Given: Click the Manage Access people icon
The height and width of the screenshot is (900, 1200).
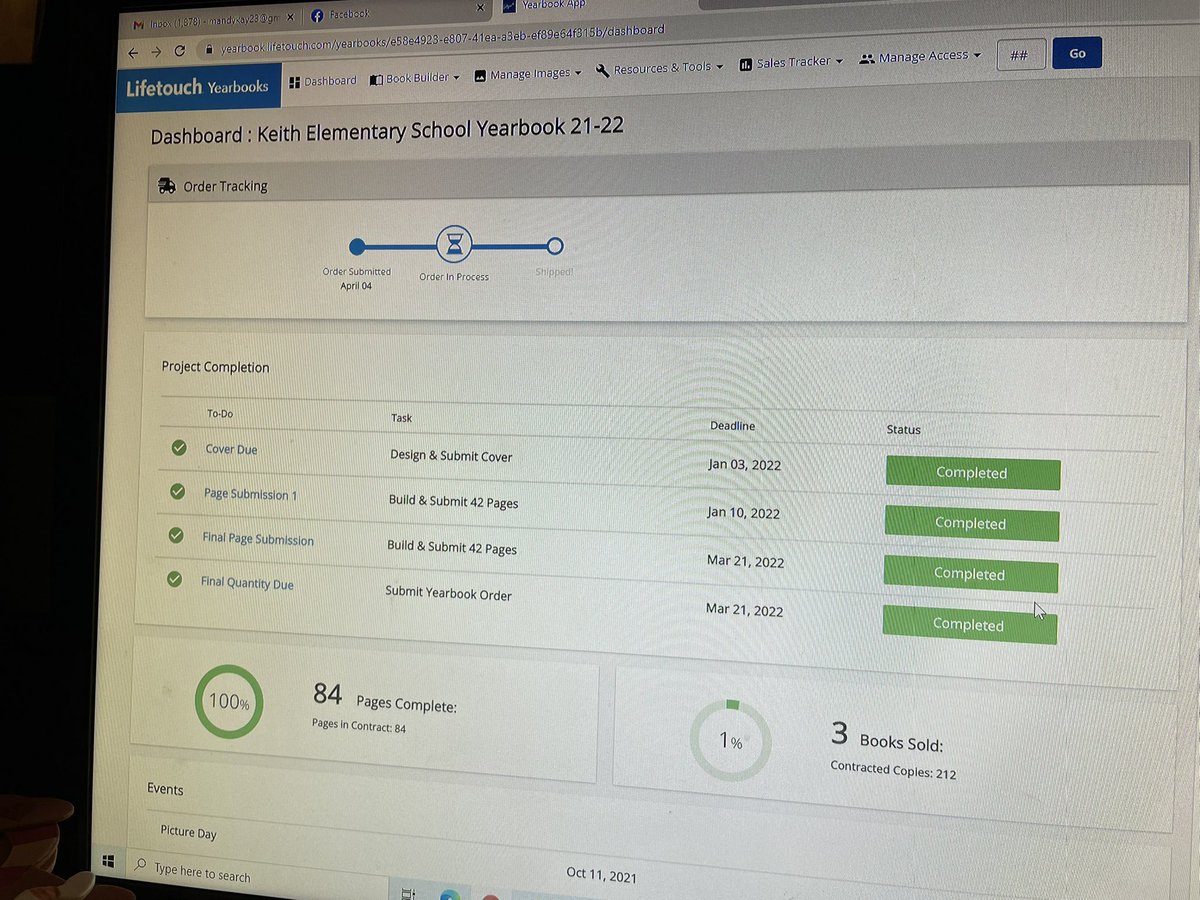Looking at the screenshot, I should click(x=867, y=59).
